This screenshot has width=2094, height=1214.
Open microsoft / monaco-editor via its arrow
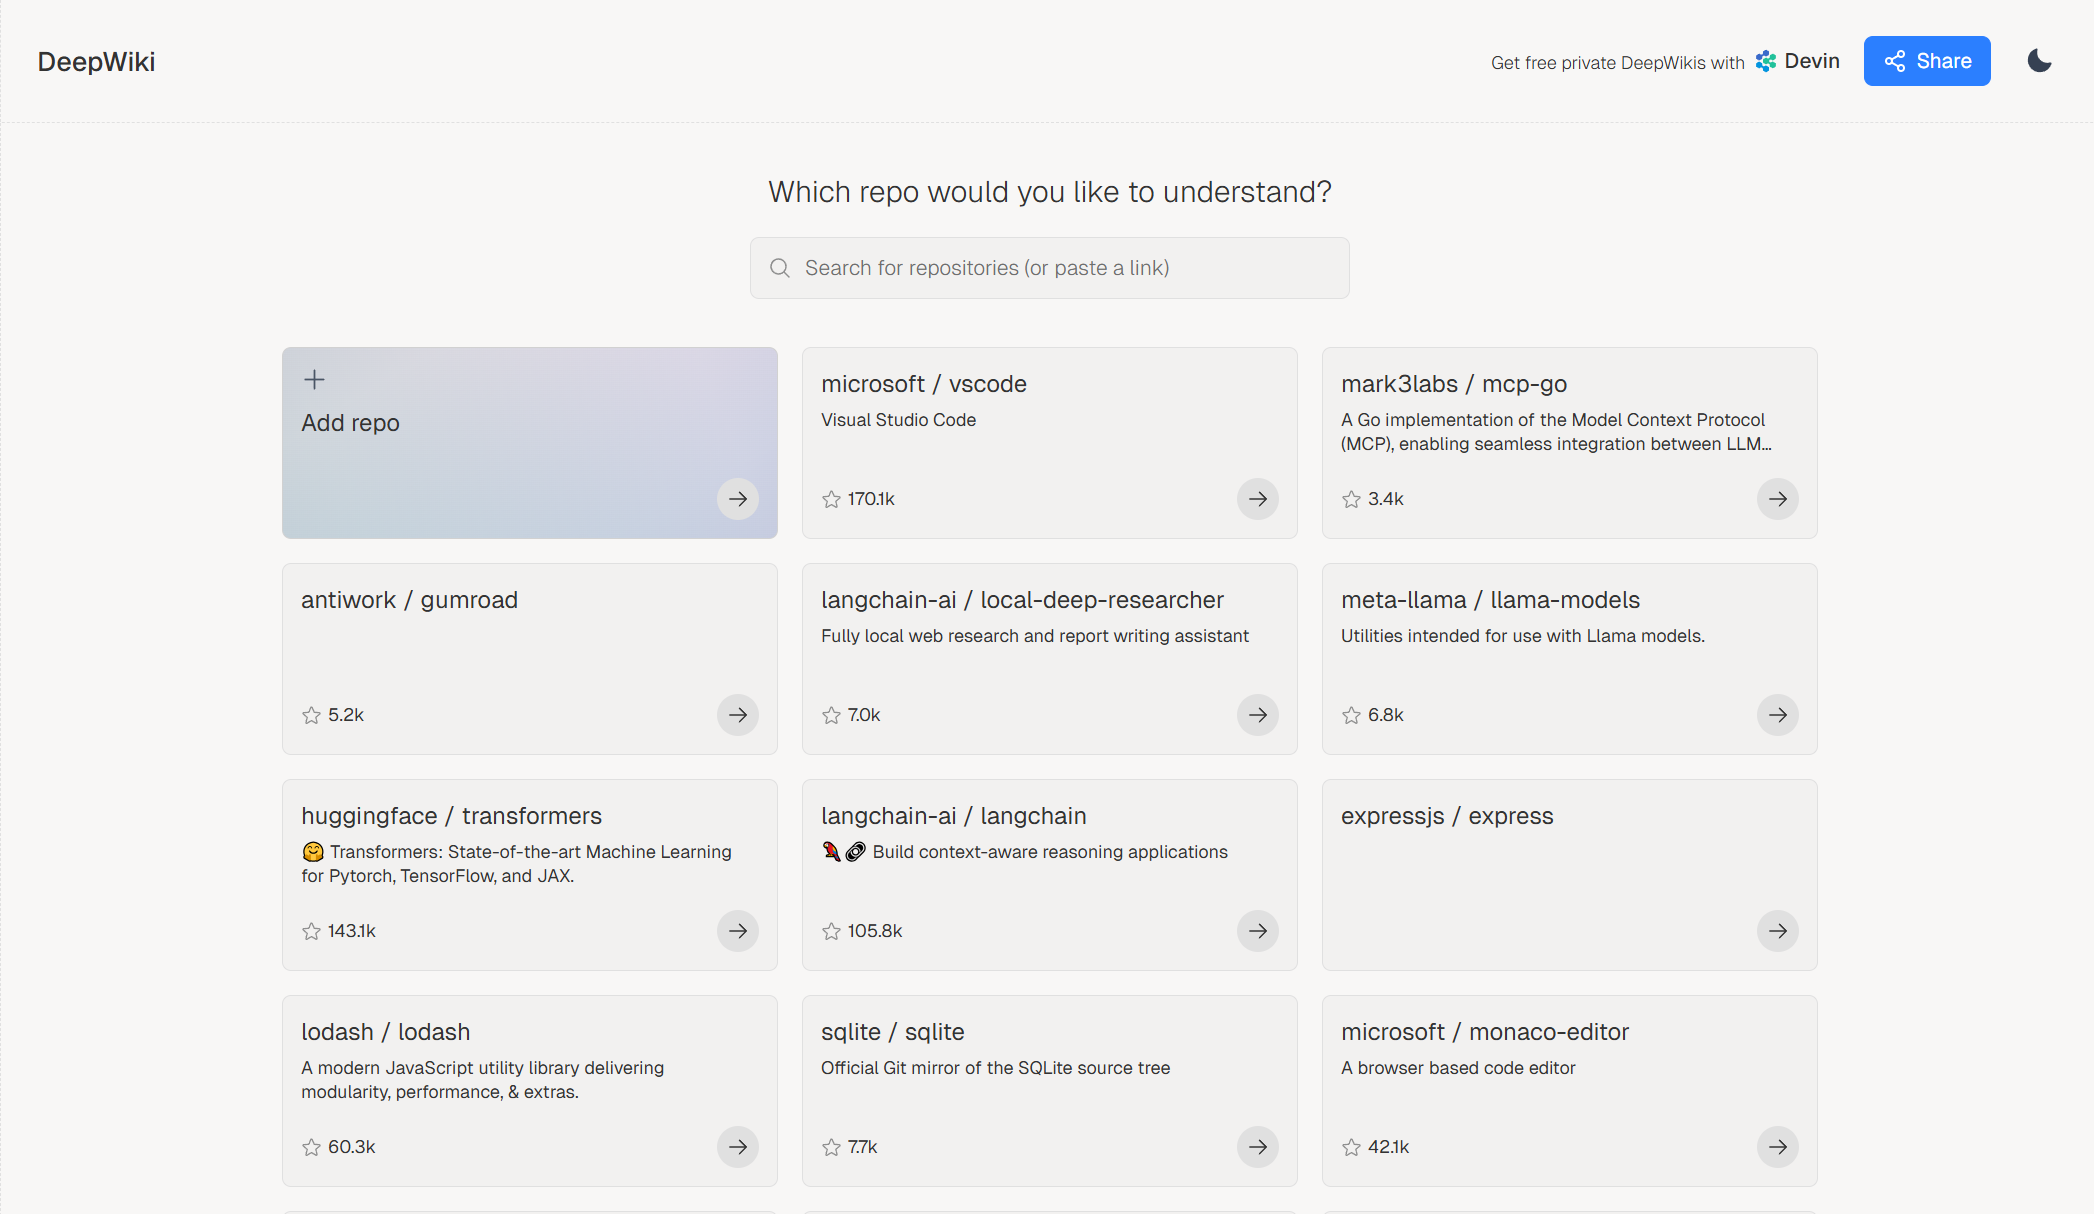pos(1777,1147)
